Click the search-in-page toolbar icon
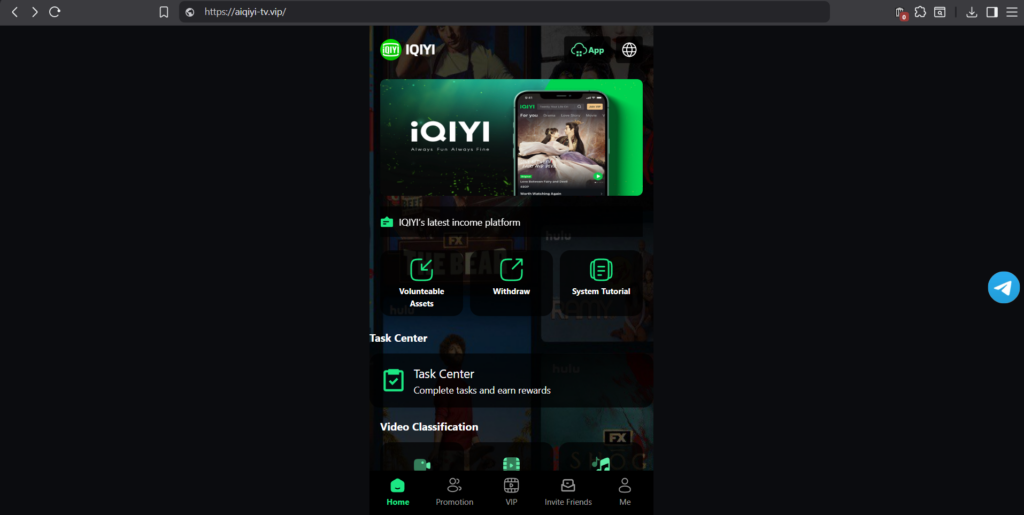This screenshot has width=1024, height=515. coord(940,12)
